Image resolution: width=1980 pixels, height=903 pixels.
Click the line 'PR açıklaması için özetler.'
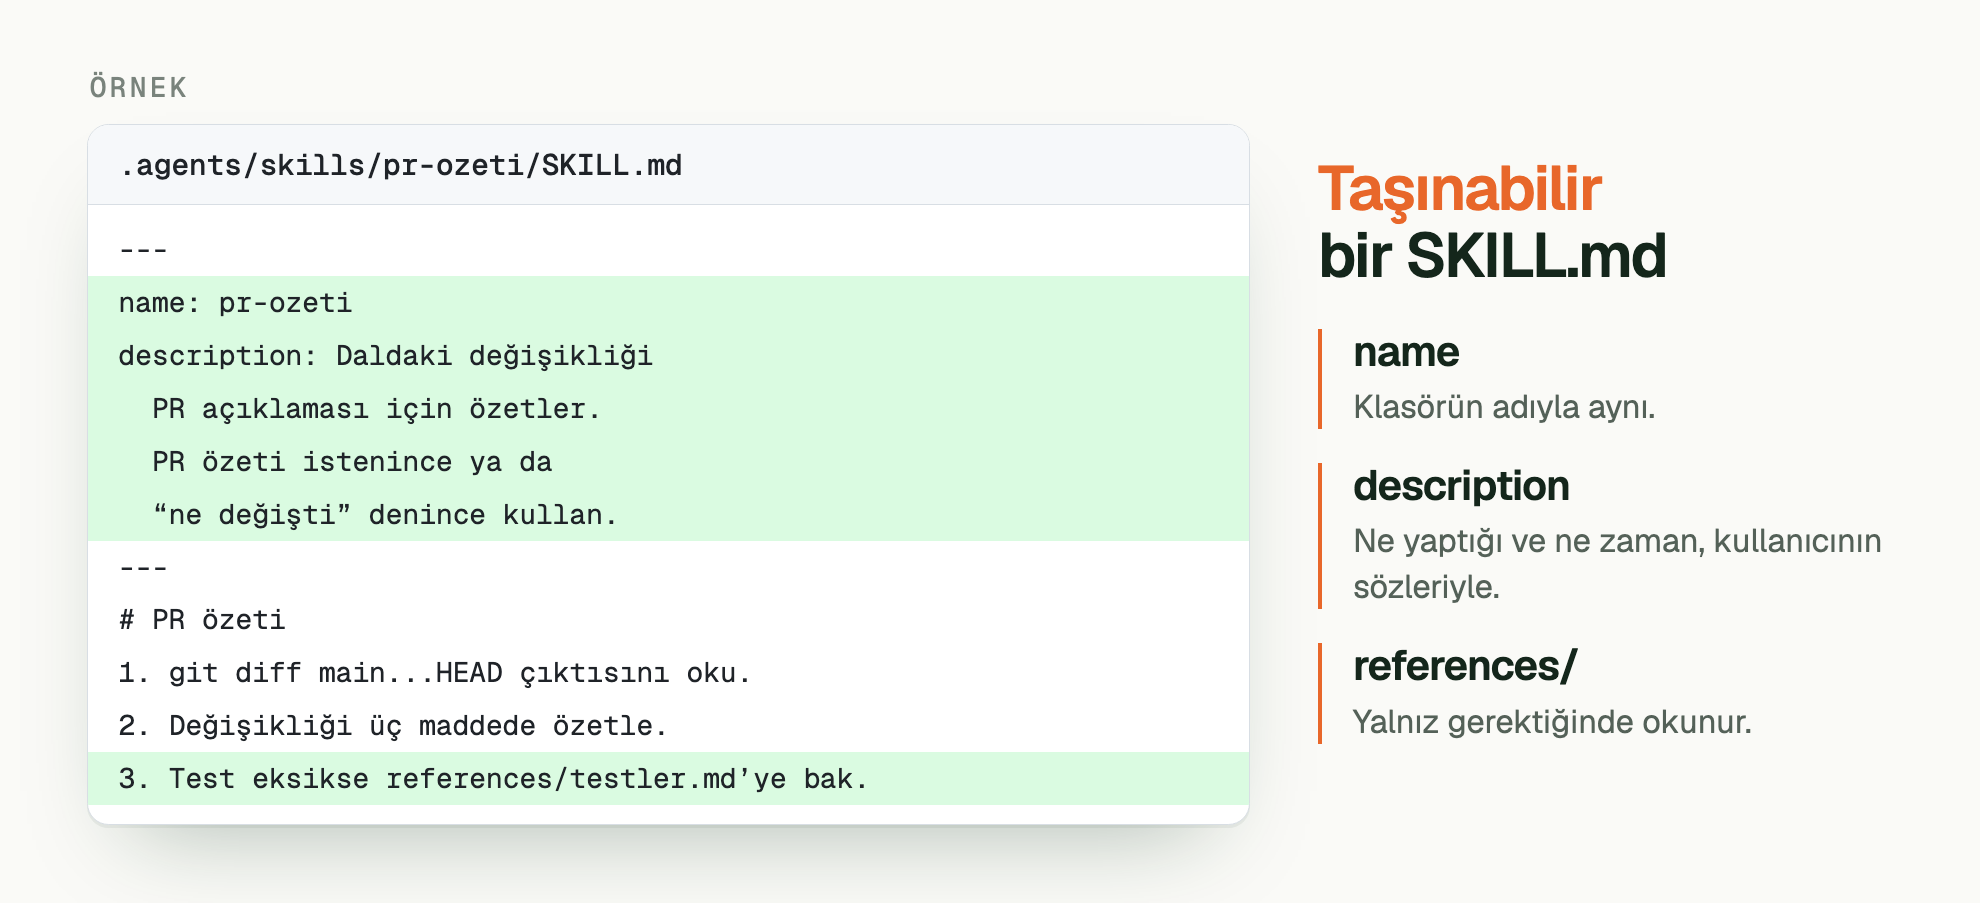coord(376,409)
